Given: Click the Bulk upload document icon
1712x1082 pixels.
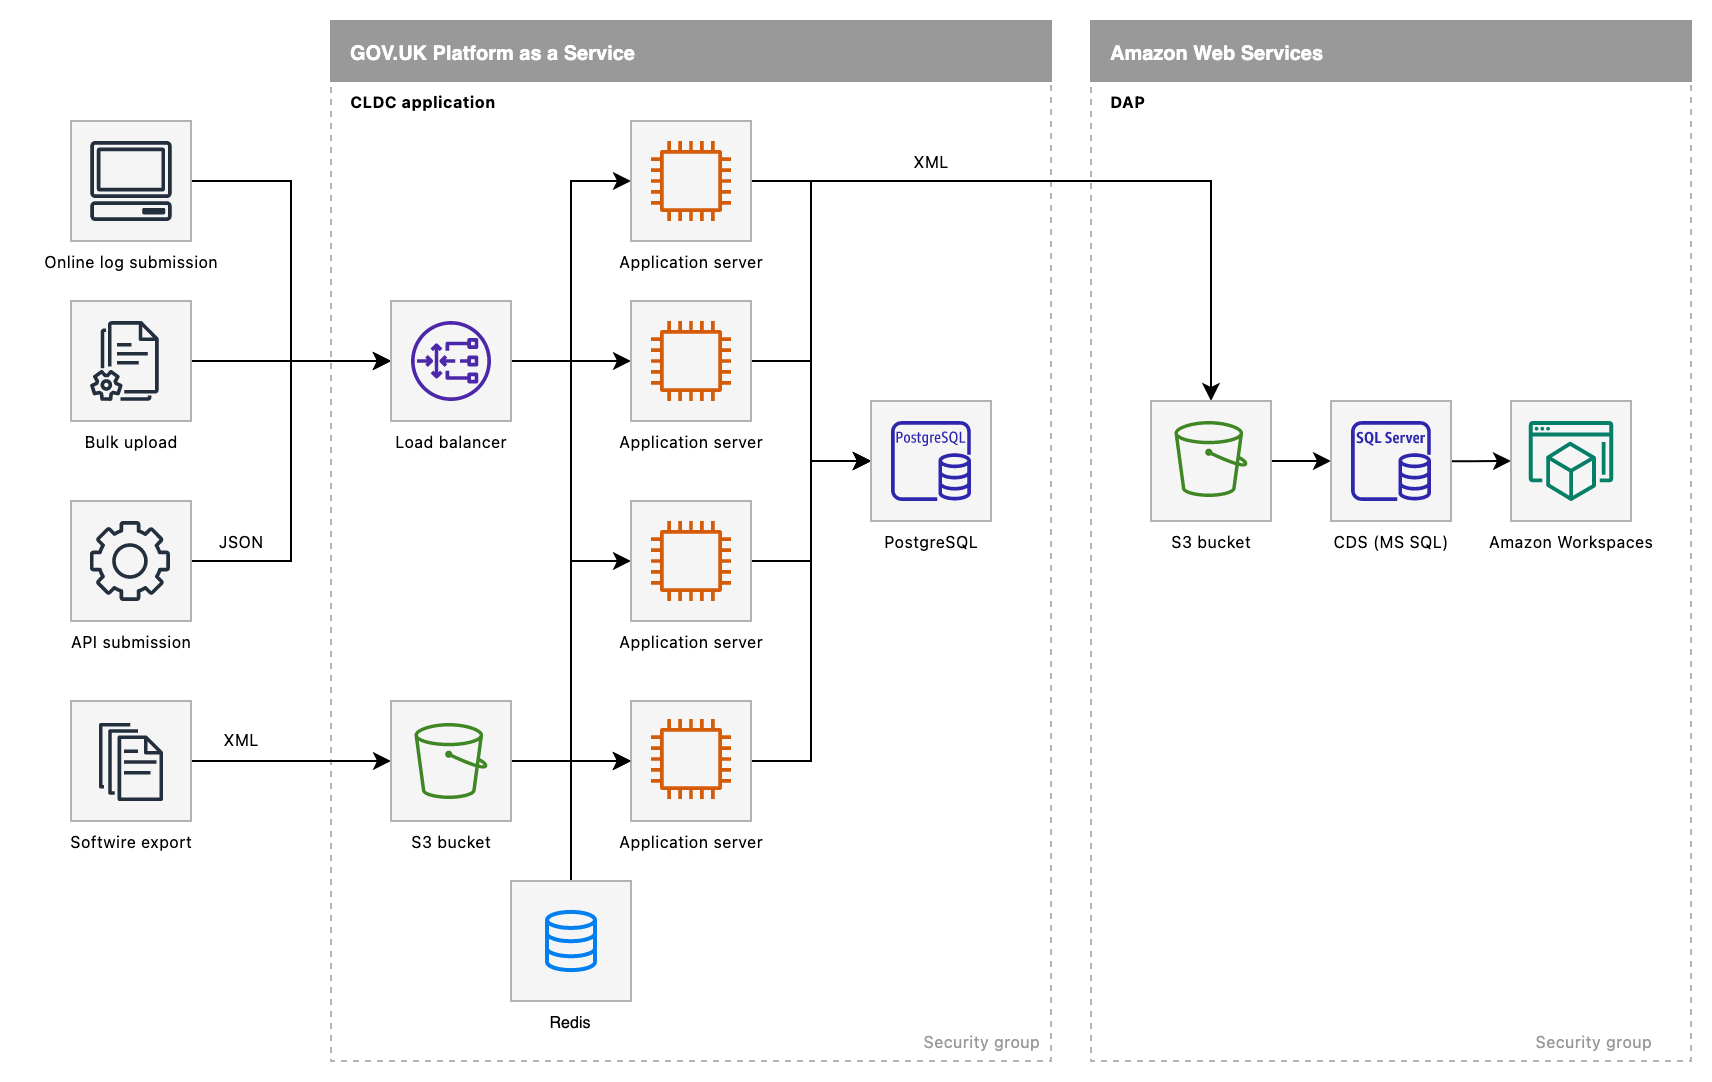Looking at the screenshot, I should 130,361.
